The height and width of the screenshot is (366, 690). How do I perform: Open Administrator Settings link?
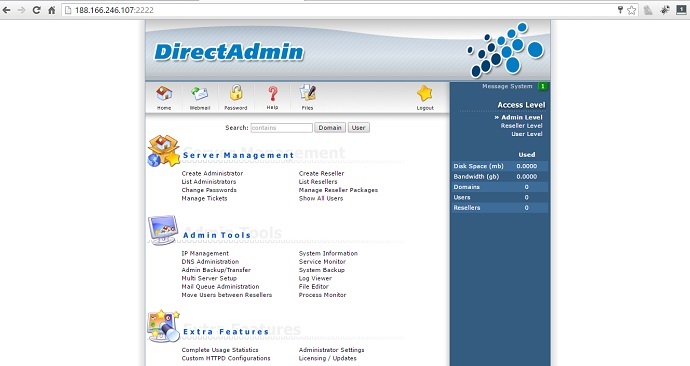click(331, 350)
